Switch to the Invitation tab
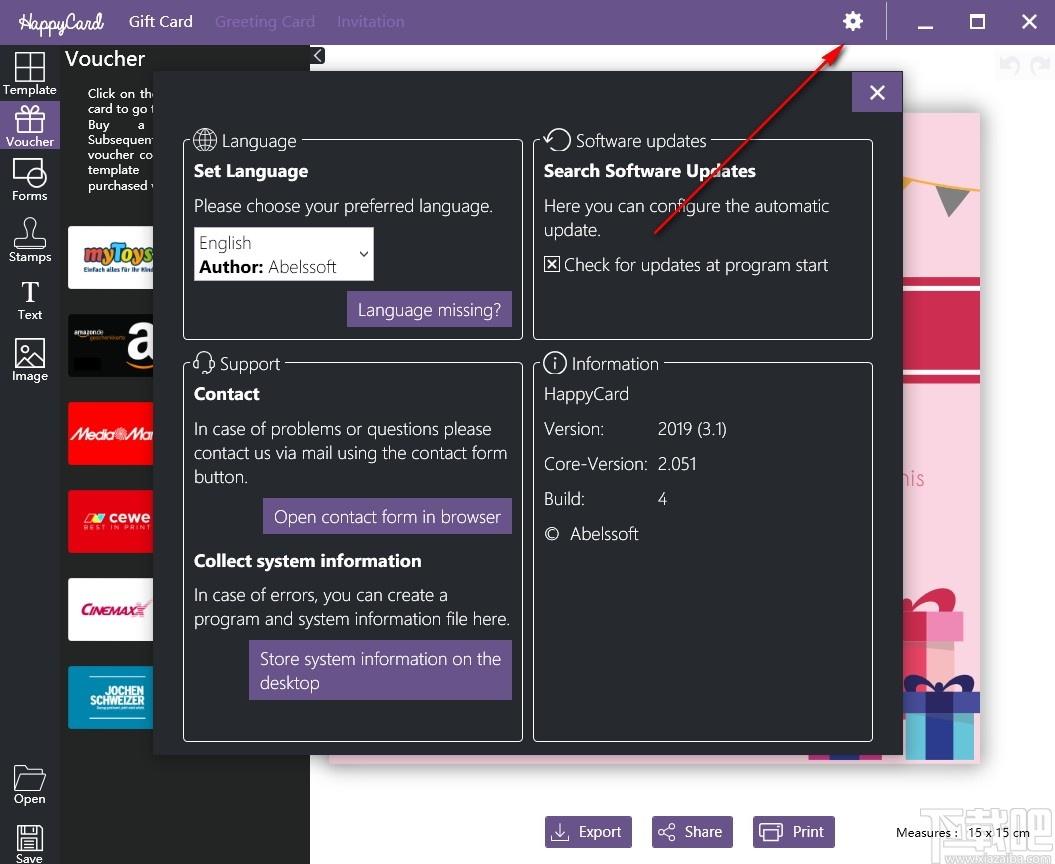 click(x=370, y=22)
